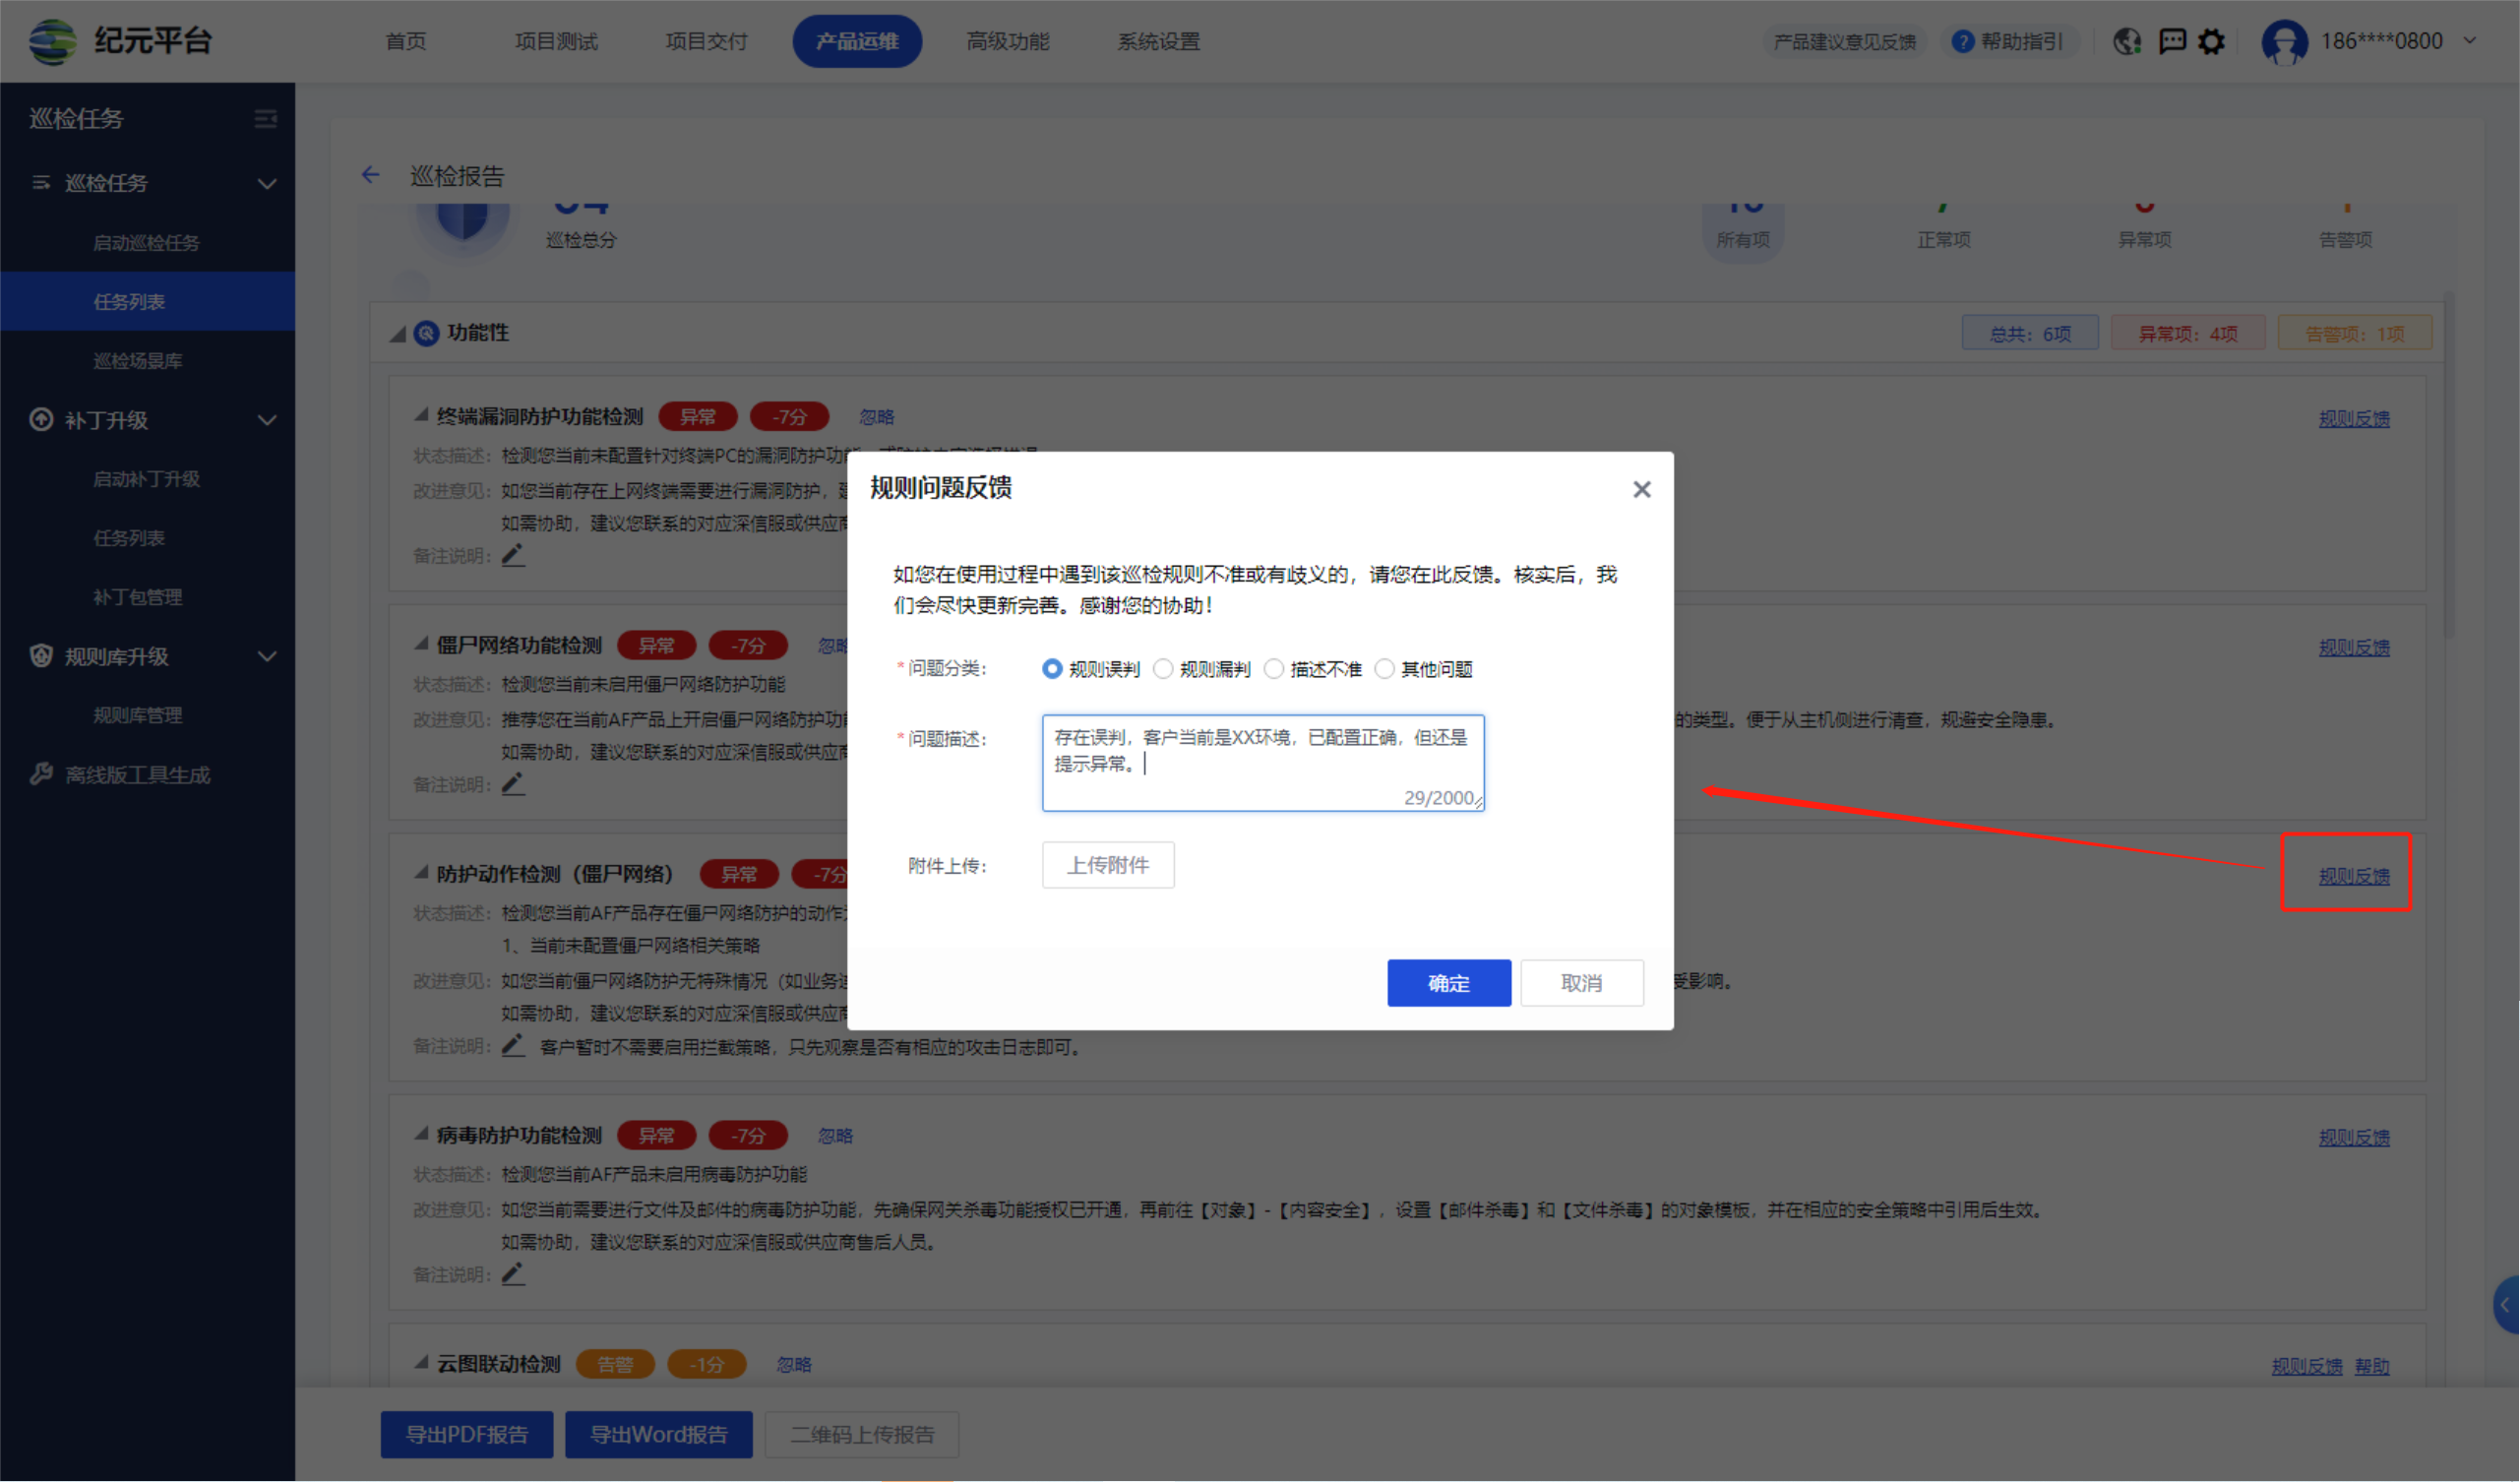Click pencil edit icon under 终端漏洞防护功能检测

point(513,555)
